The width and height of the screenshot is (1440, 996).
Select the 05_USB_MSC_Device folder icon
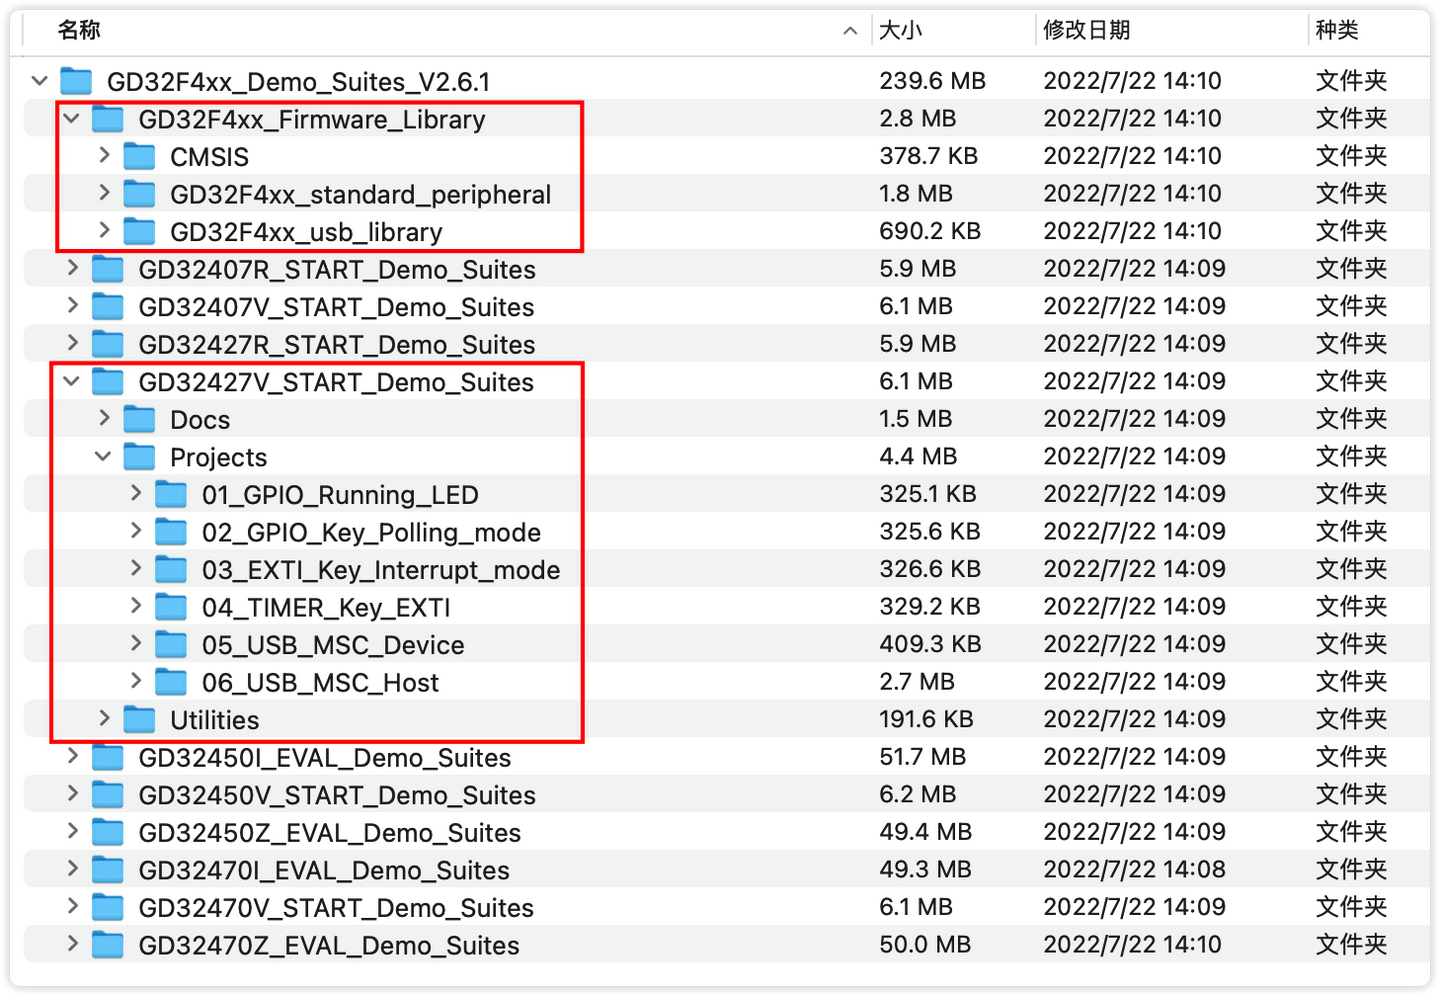171,644
